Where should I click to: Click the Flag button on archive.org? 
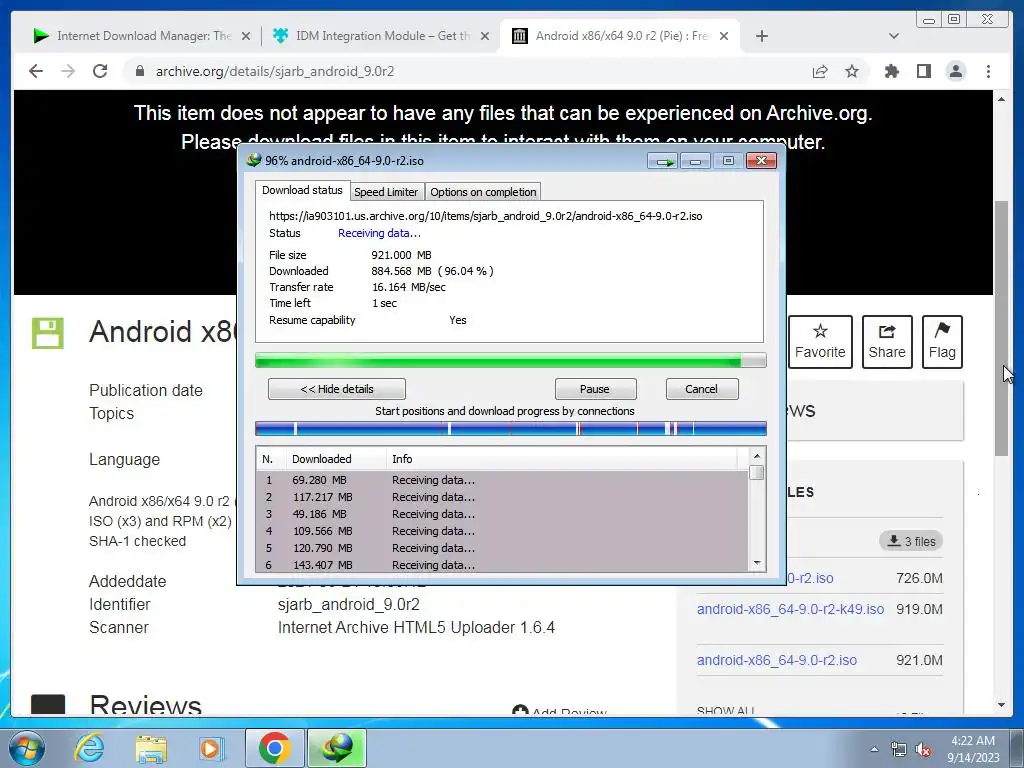(x=942, y=342)
